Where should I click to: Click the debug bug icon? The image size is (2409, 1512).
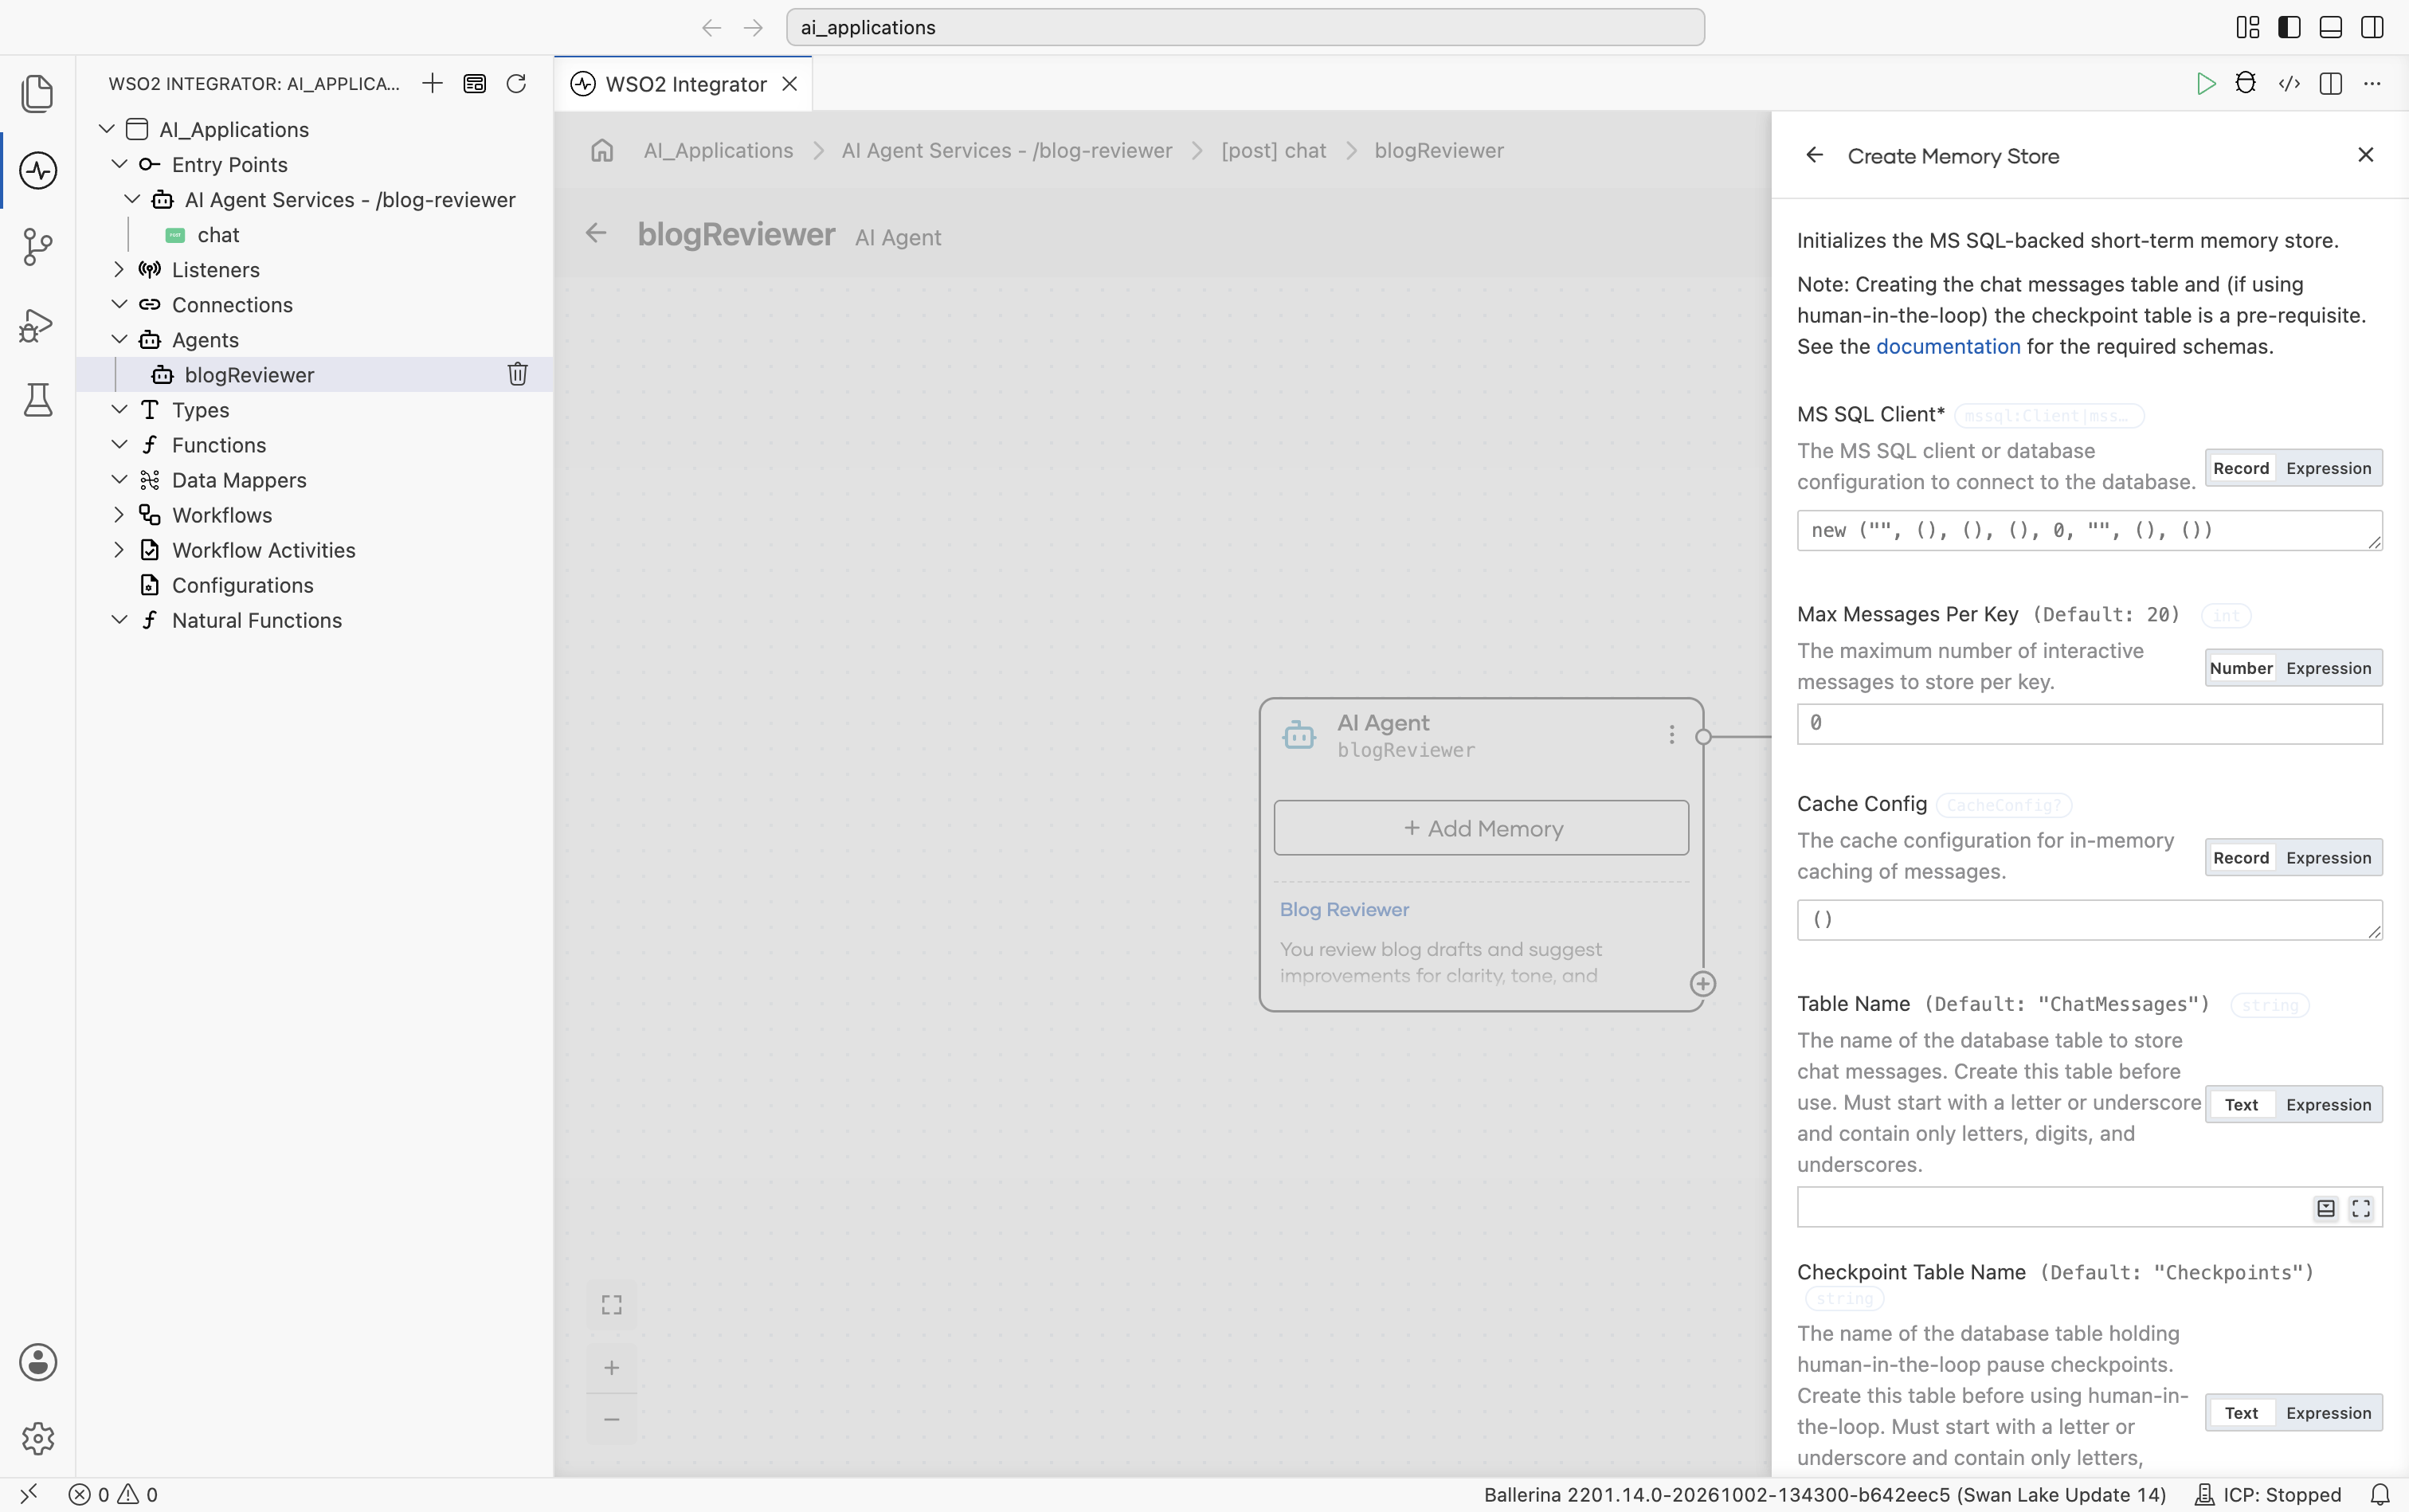pos(2246,83)
